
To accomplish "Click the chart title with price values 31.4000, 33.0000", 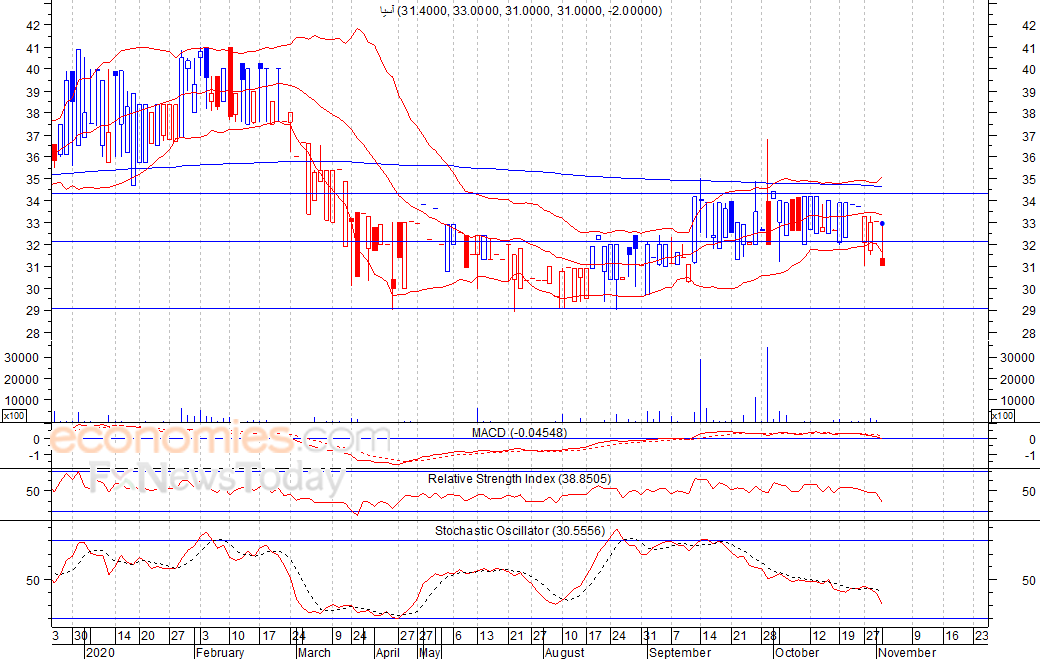I will pyautogui.click(x=523, y=11).
